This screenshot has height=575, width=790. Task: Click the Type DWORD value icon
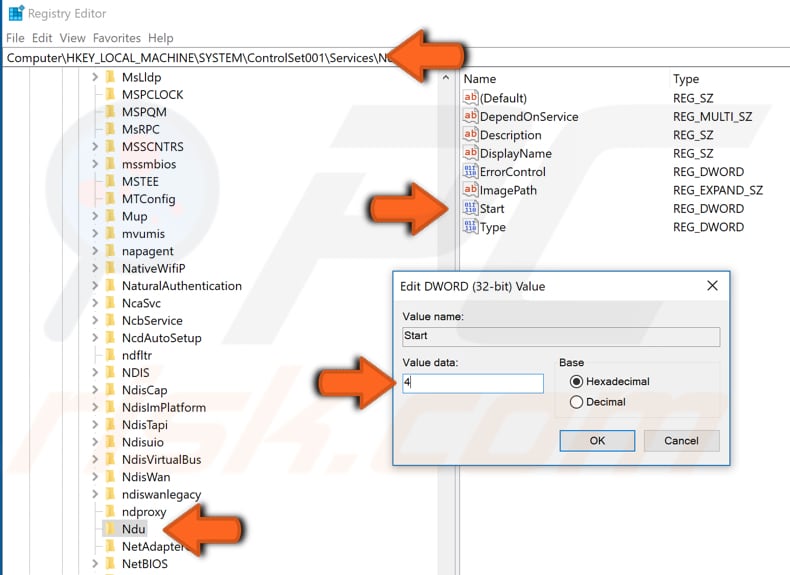470,227
